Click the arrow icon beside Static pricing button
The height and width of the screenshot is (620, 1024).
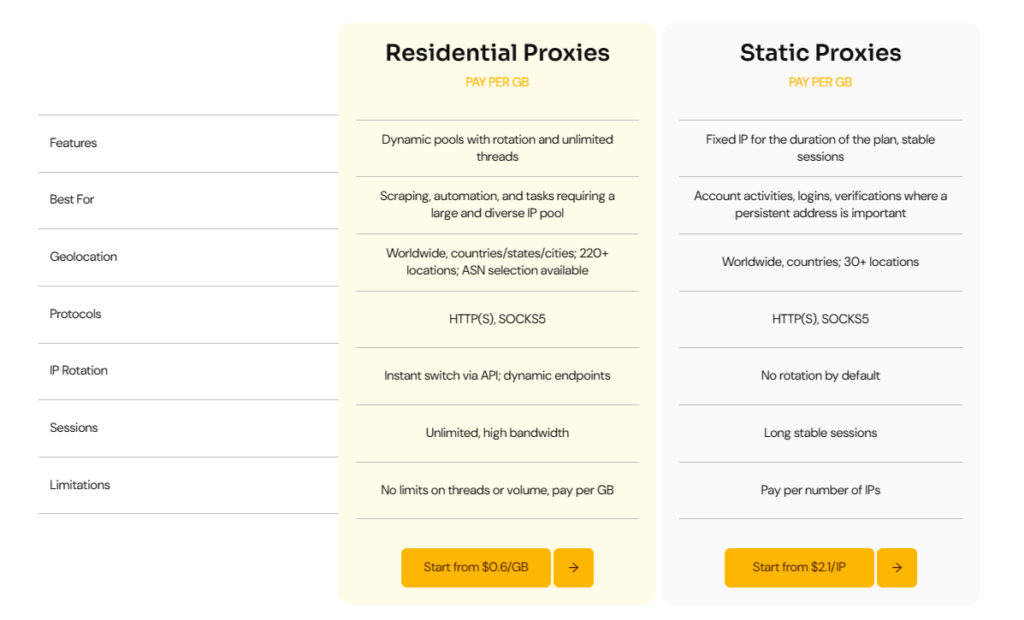897,567
